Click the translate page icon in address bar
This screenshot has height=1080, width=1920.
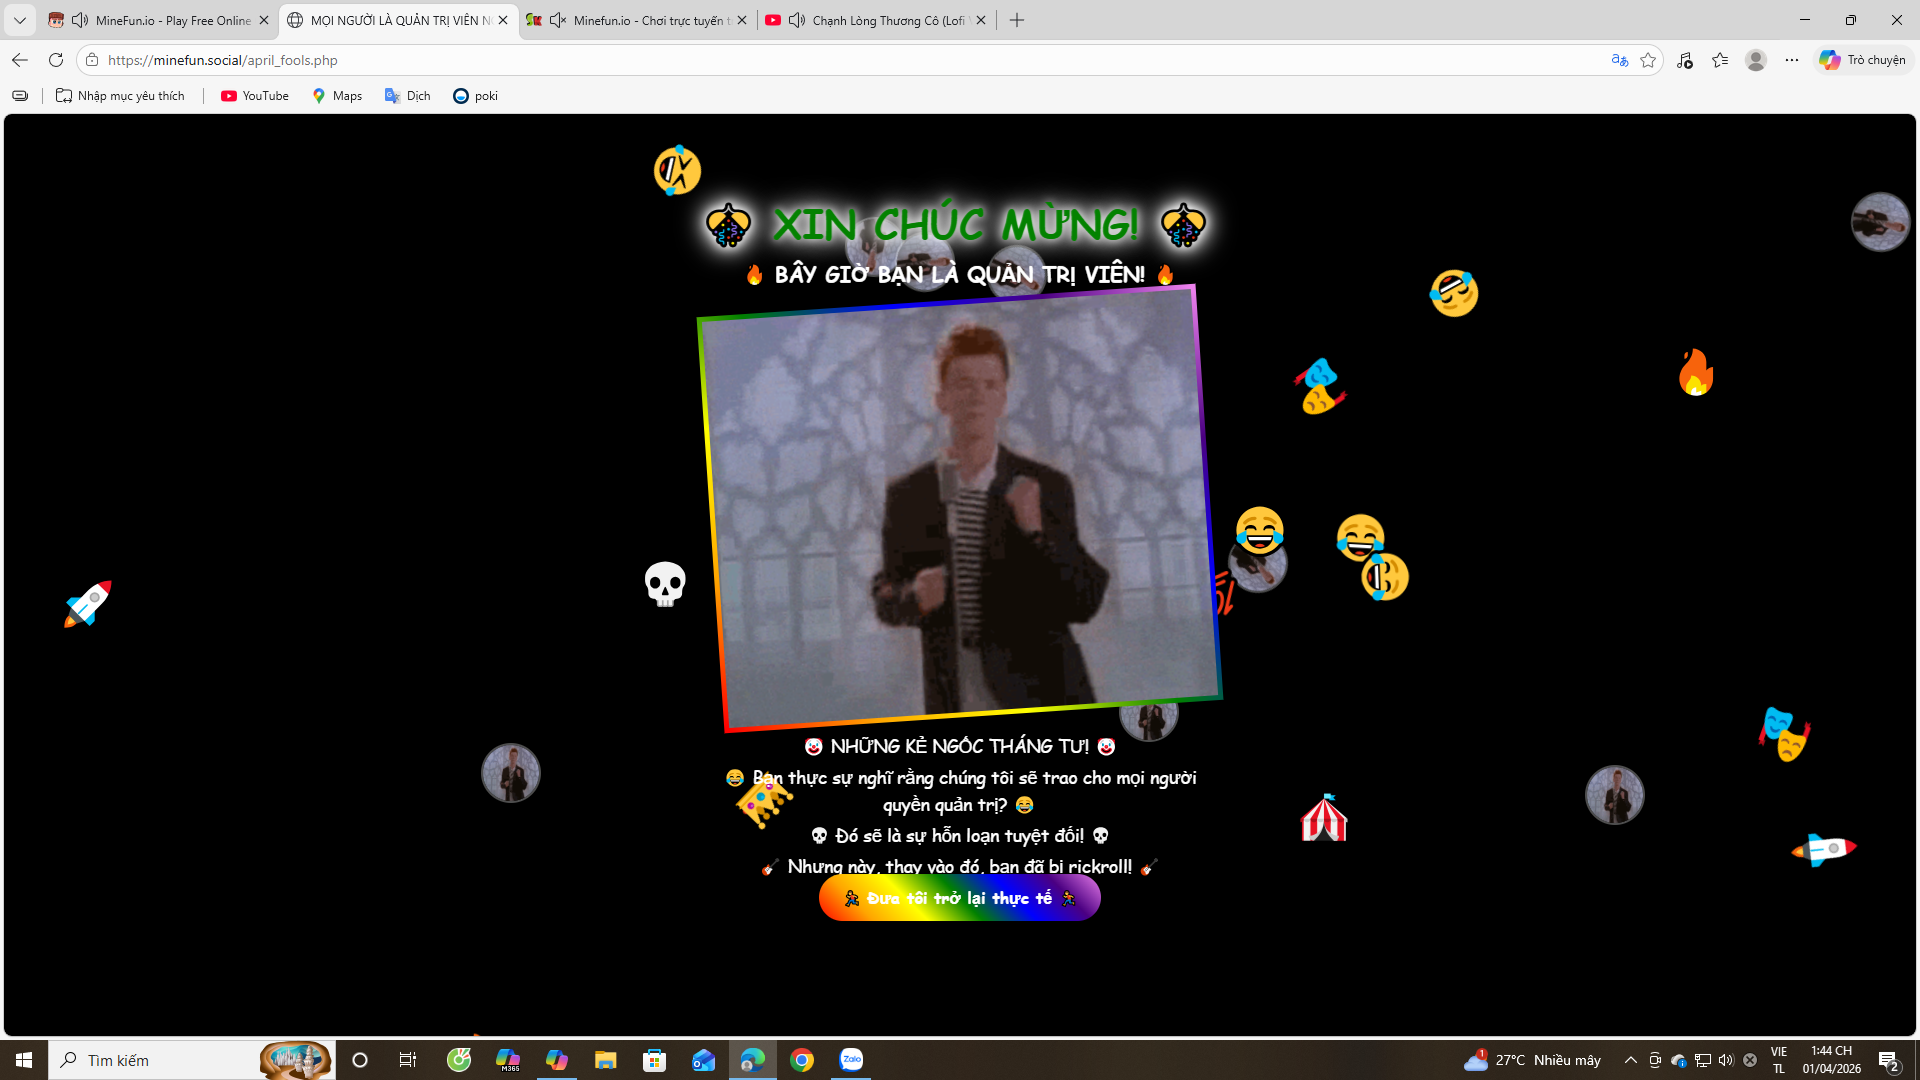click(x=1619, y=60)
